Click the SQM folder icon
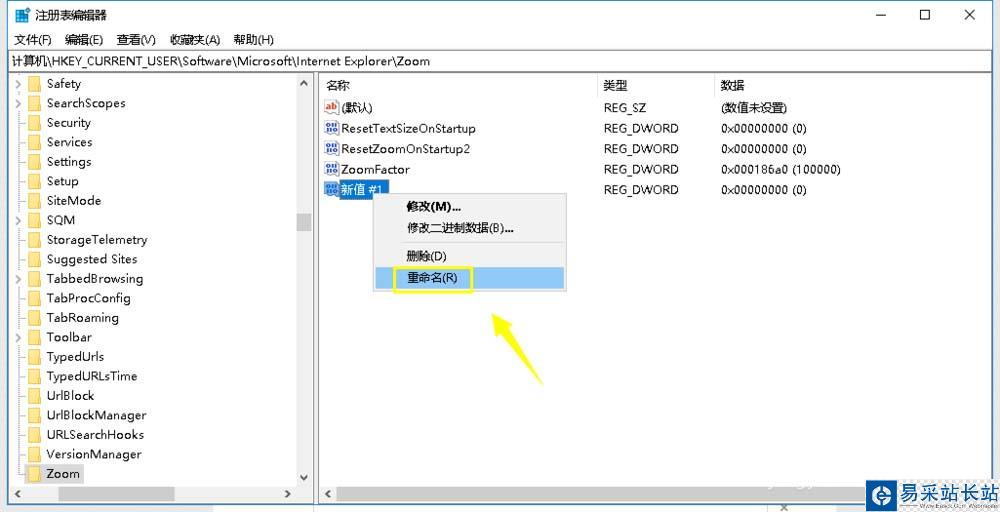 click(34, 220)
